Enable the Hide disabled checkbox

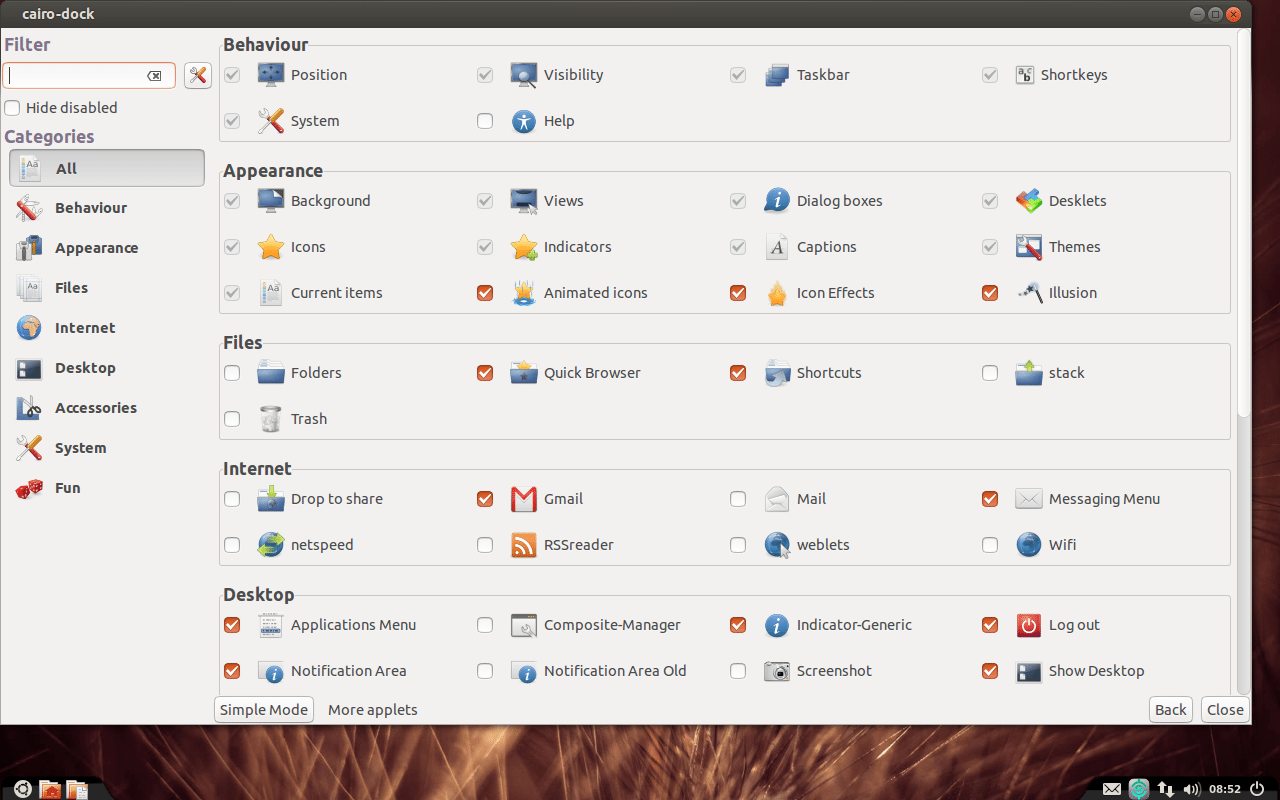[x=12, y=108]
